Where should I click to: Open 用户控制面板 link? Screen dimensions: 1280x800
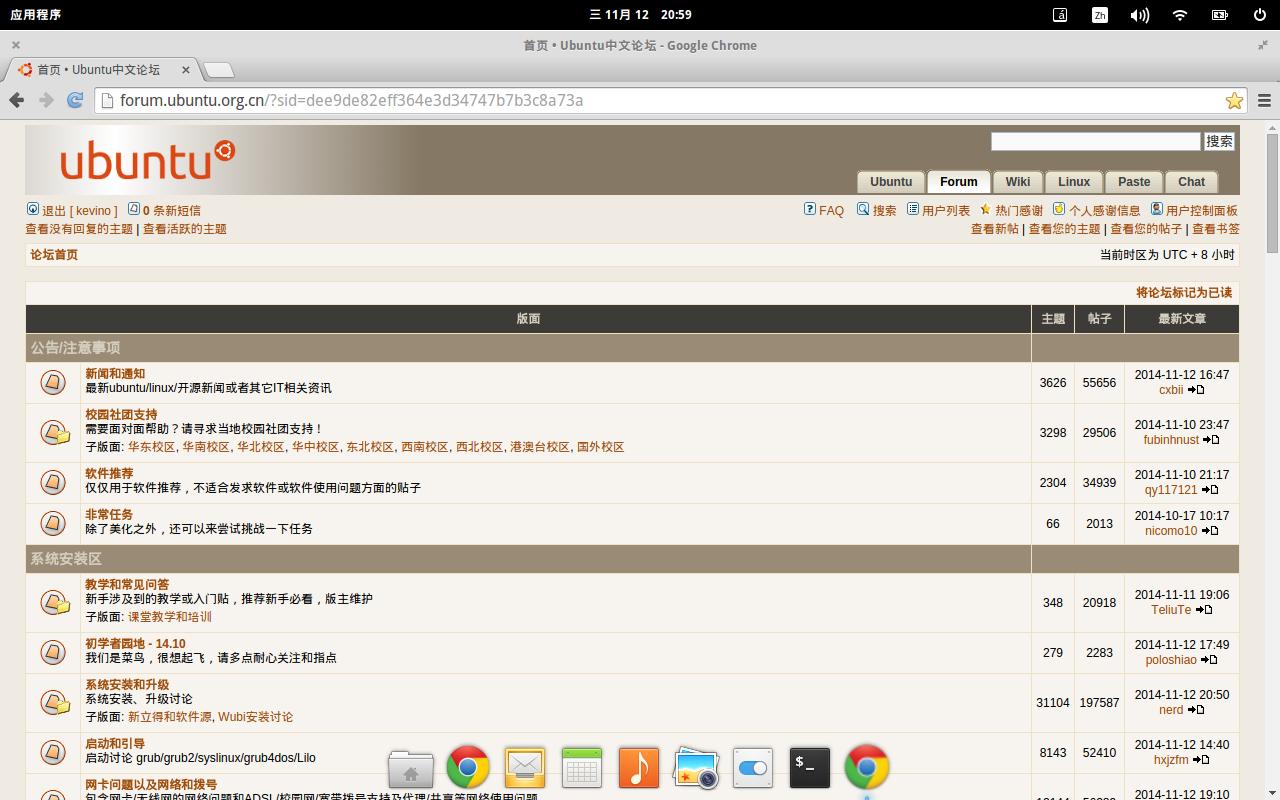point(1202,211)
